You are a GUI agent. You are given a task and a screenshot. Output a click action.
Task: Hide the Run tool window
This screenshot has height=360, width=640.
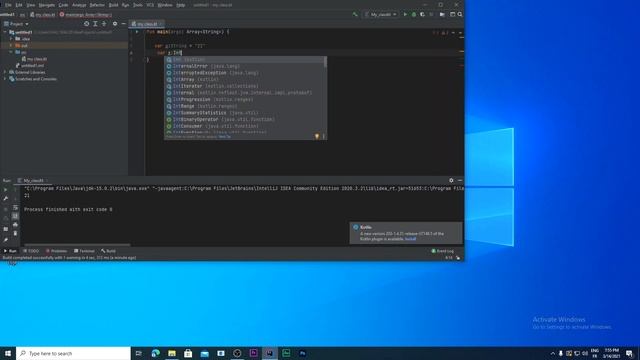[x=460, y=180]
